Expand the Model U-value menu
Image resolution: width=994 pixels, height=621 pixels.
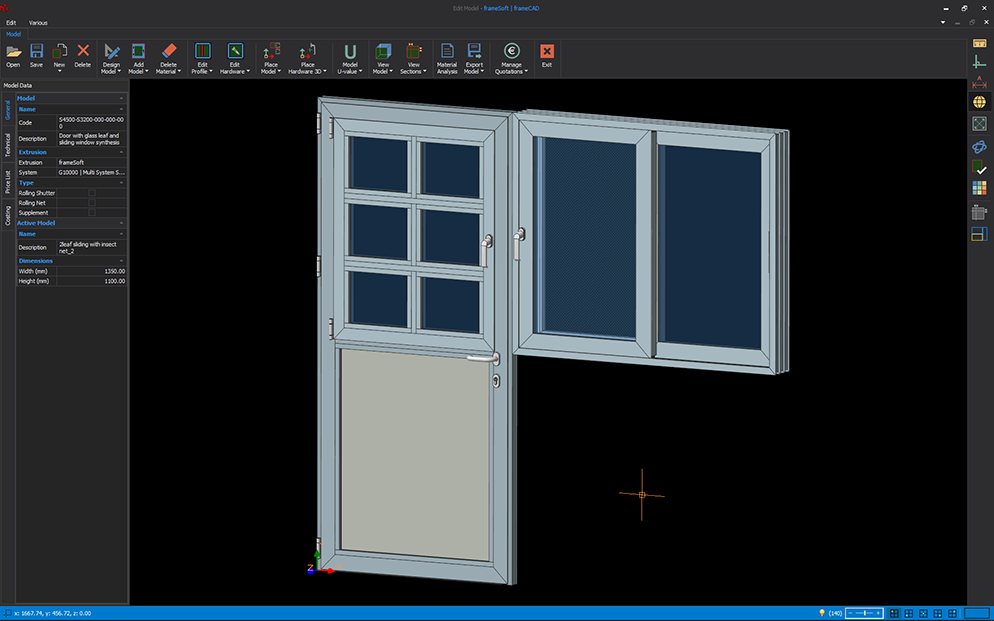coord(350,59)
